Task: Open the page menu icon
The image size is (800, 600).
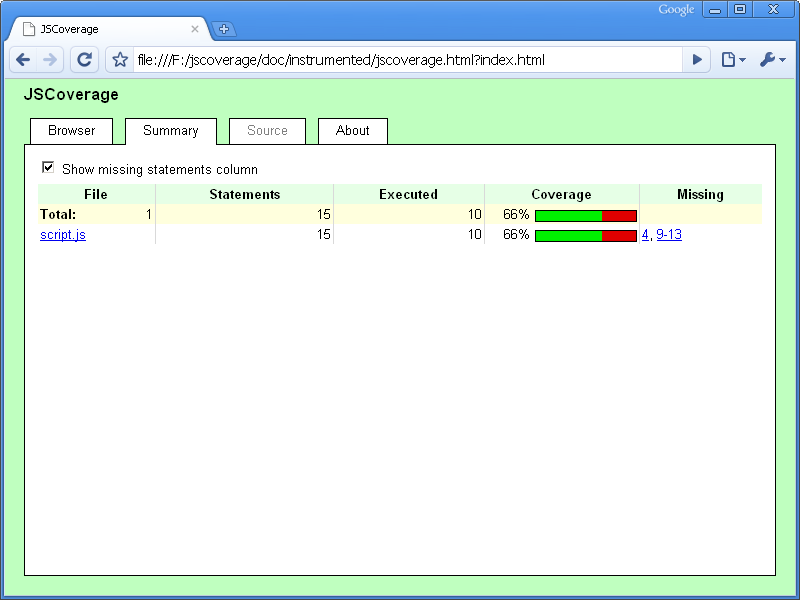Action: point(734,60)
